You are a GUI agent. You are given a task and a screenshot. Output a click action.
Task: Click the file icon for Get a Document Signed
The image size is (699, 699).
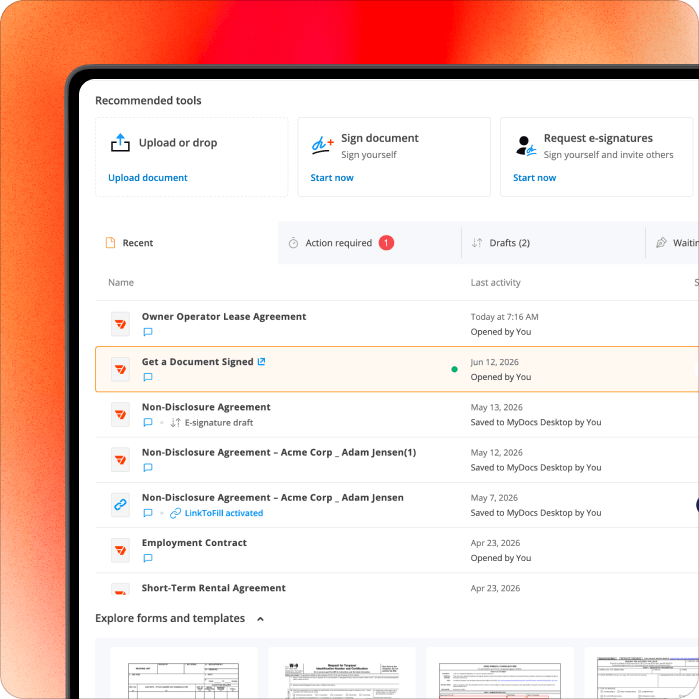click(x=120, y=369)
